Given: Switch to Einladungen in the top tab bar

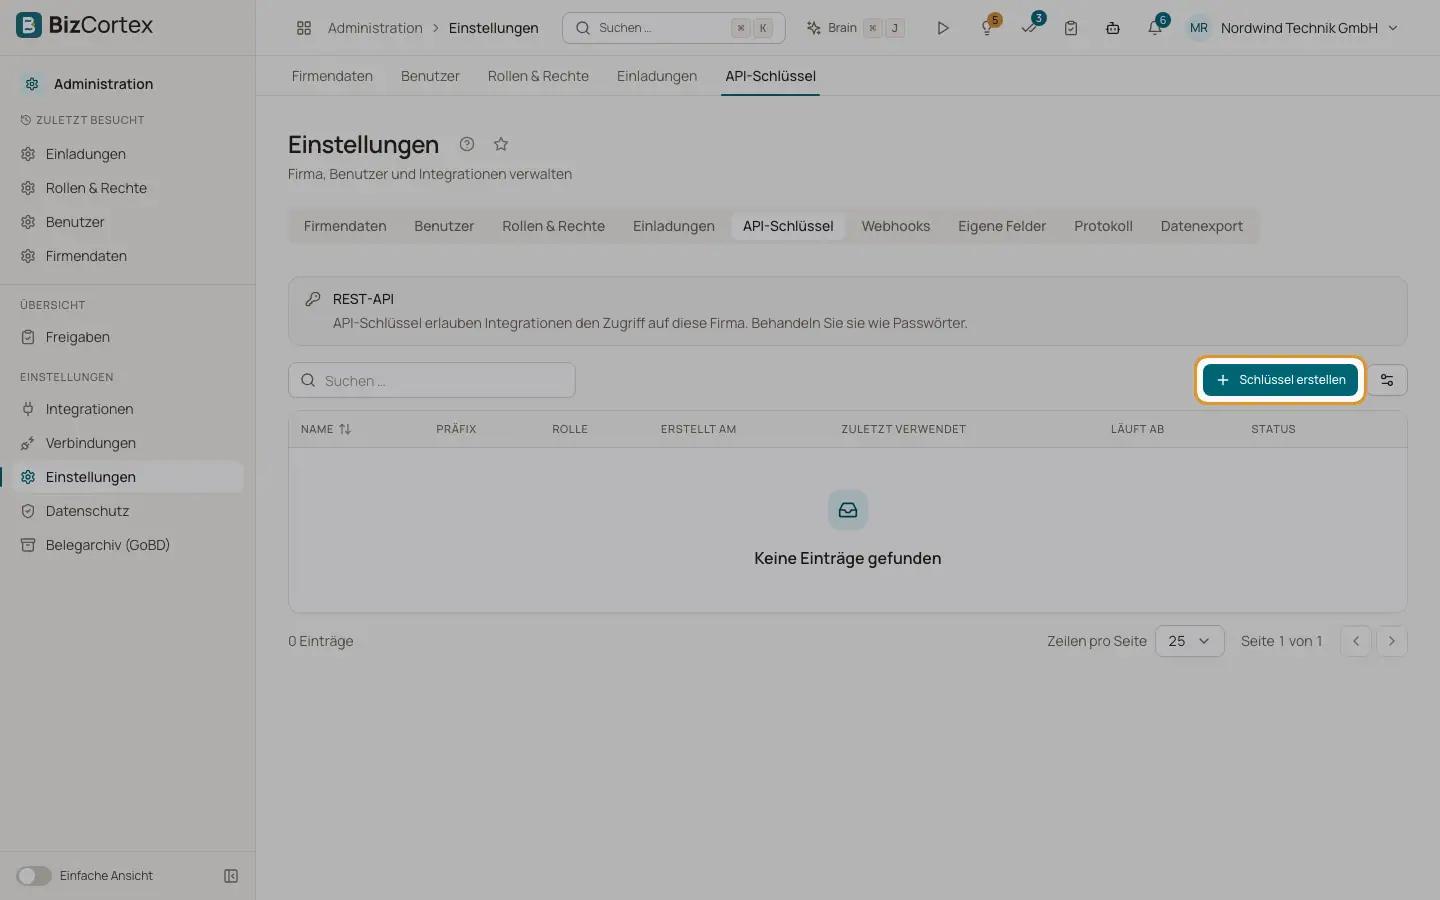Looking at the screenshot, I should (657, 76).
